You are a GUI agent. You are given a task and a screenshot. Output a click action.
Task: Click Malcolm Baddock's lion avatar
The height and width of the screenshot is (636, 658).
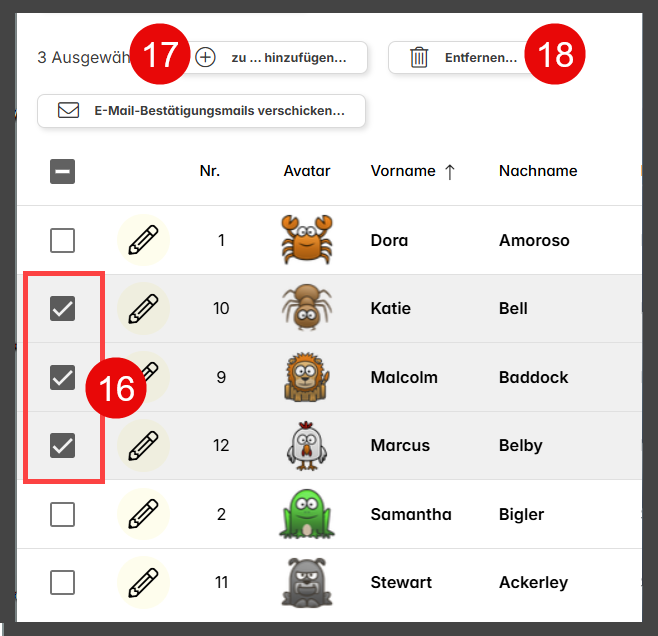click(x=307, y=377)
